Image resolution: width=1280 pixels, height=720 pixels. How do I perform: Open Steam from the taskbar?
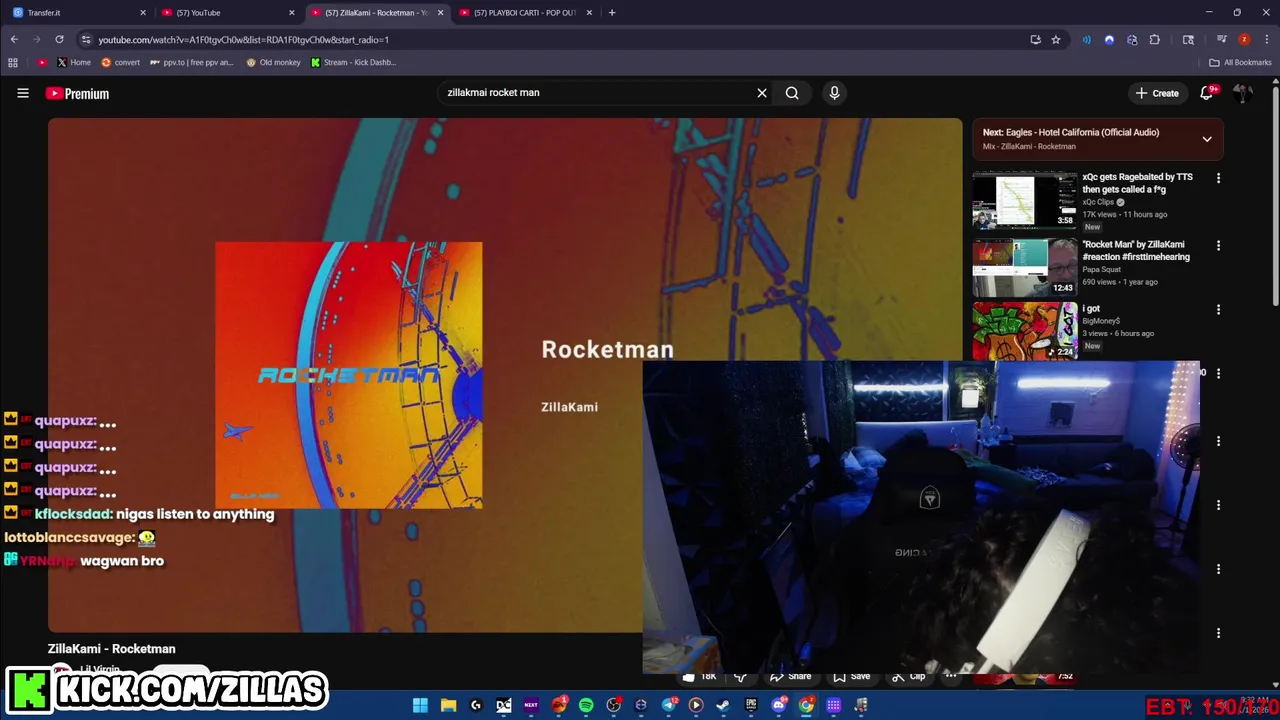pos(723,705)
